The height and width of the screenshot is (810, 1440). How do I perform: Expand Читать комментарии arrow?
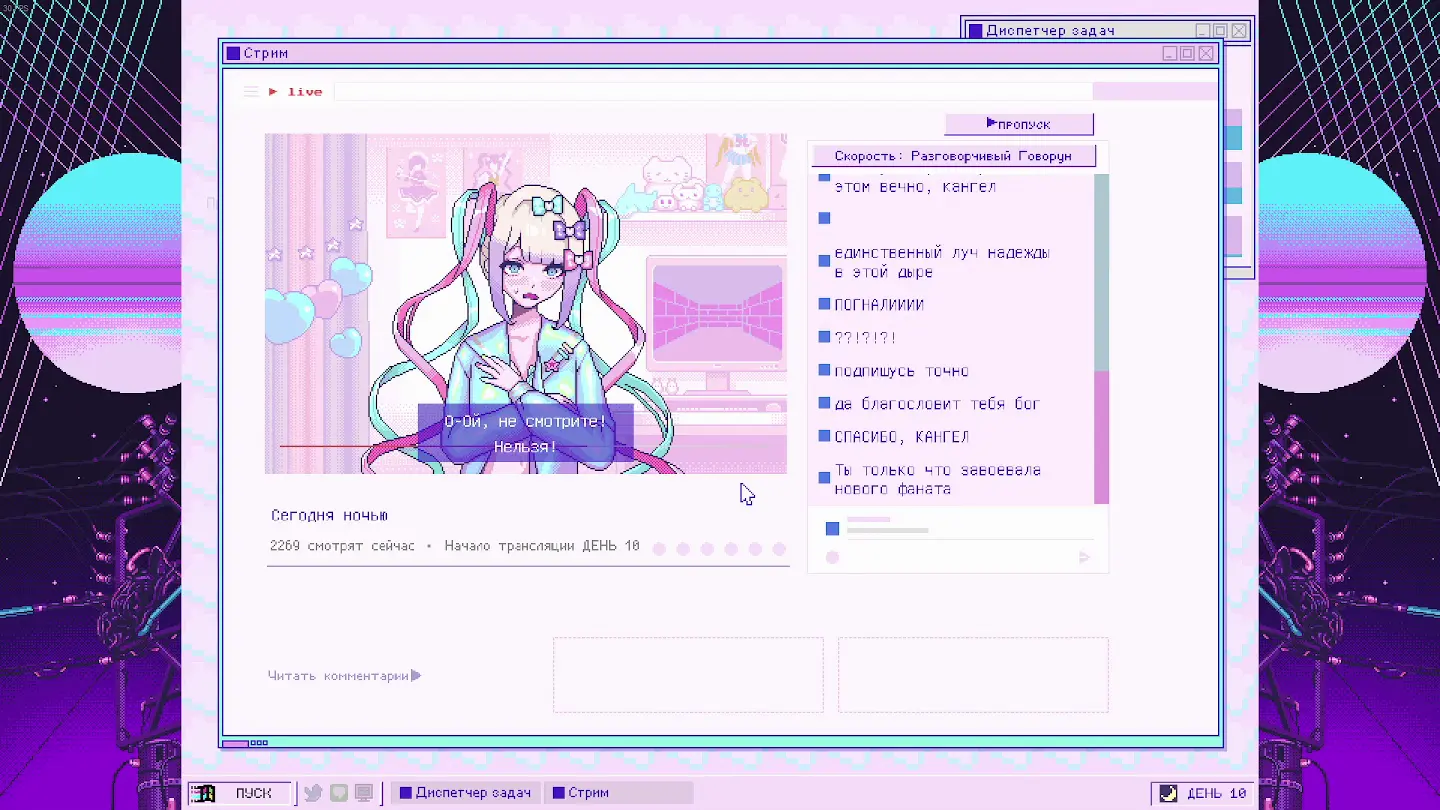(416, 676)
